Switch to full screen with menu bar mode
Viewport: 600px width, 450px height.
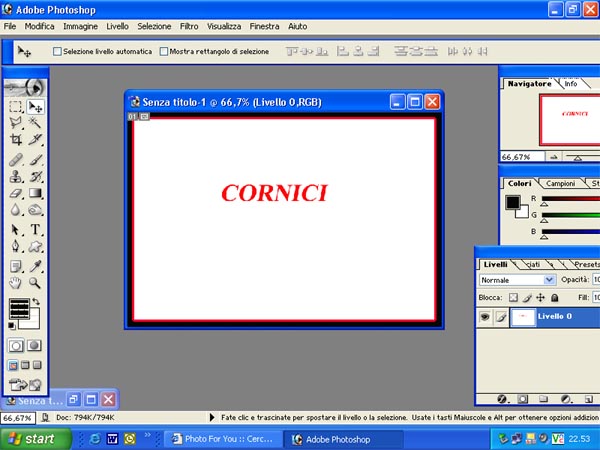(x=25, y=365)
